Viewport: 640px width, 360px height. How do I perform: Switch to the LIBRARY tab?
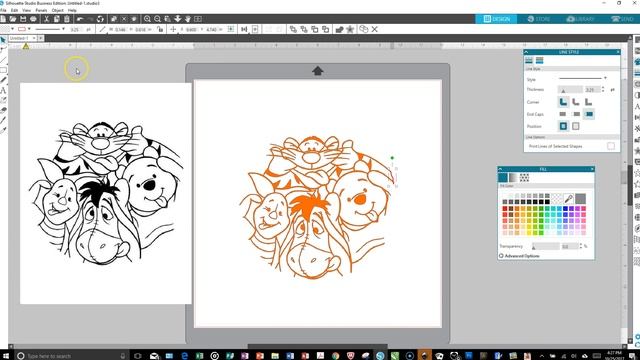pos(580,19)
